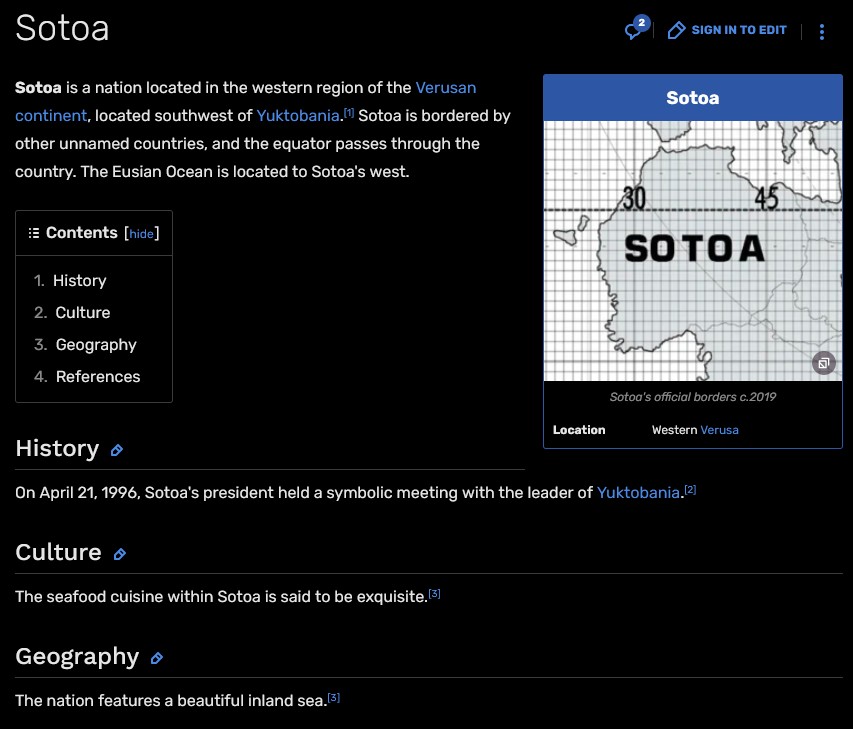Enlarge the map with the expand icon
This screenshot has height=729, width=853.
tap(823, 363)
